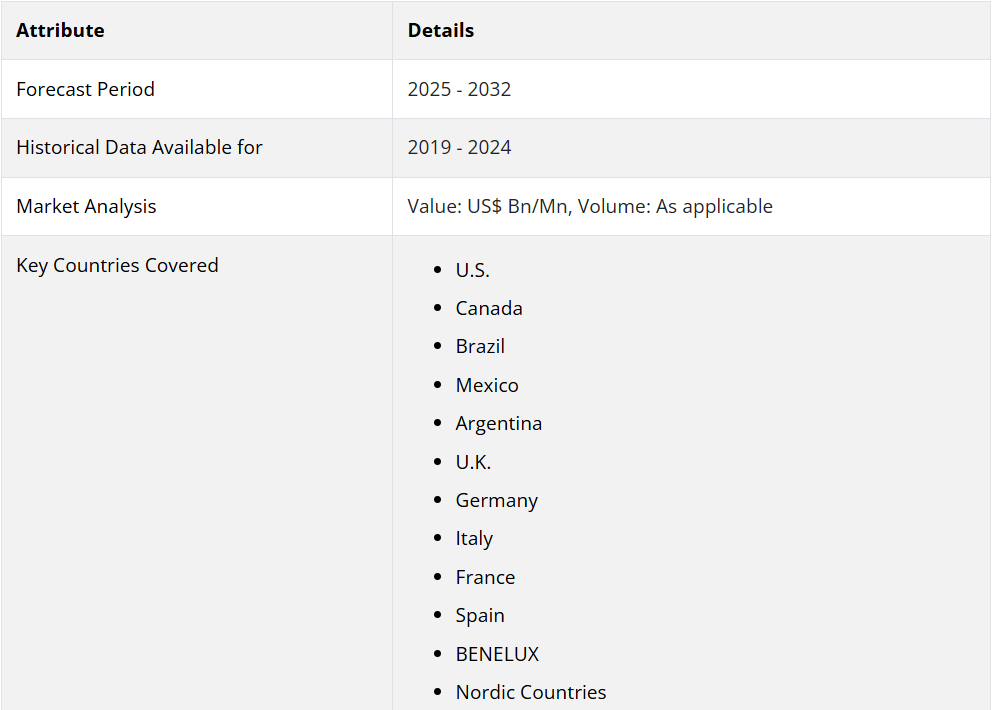Select Mexico list item
This screenshot has width=992, height=710.
tap(487, 385)
